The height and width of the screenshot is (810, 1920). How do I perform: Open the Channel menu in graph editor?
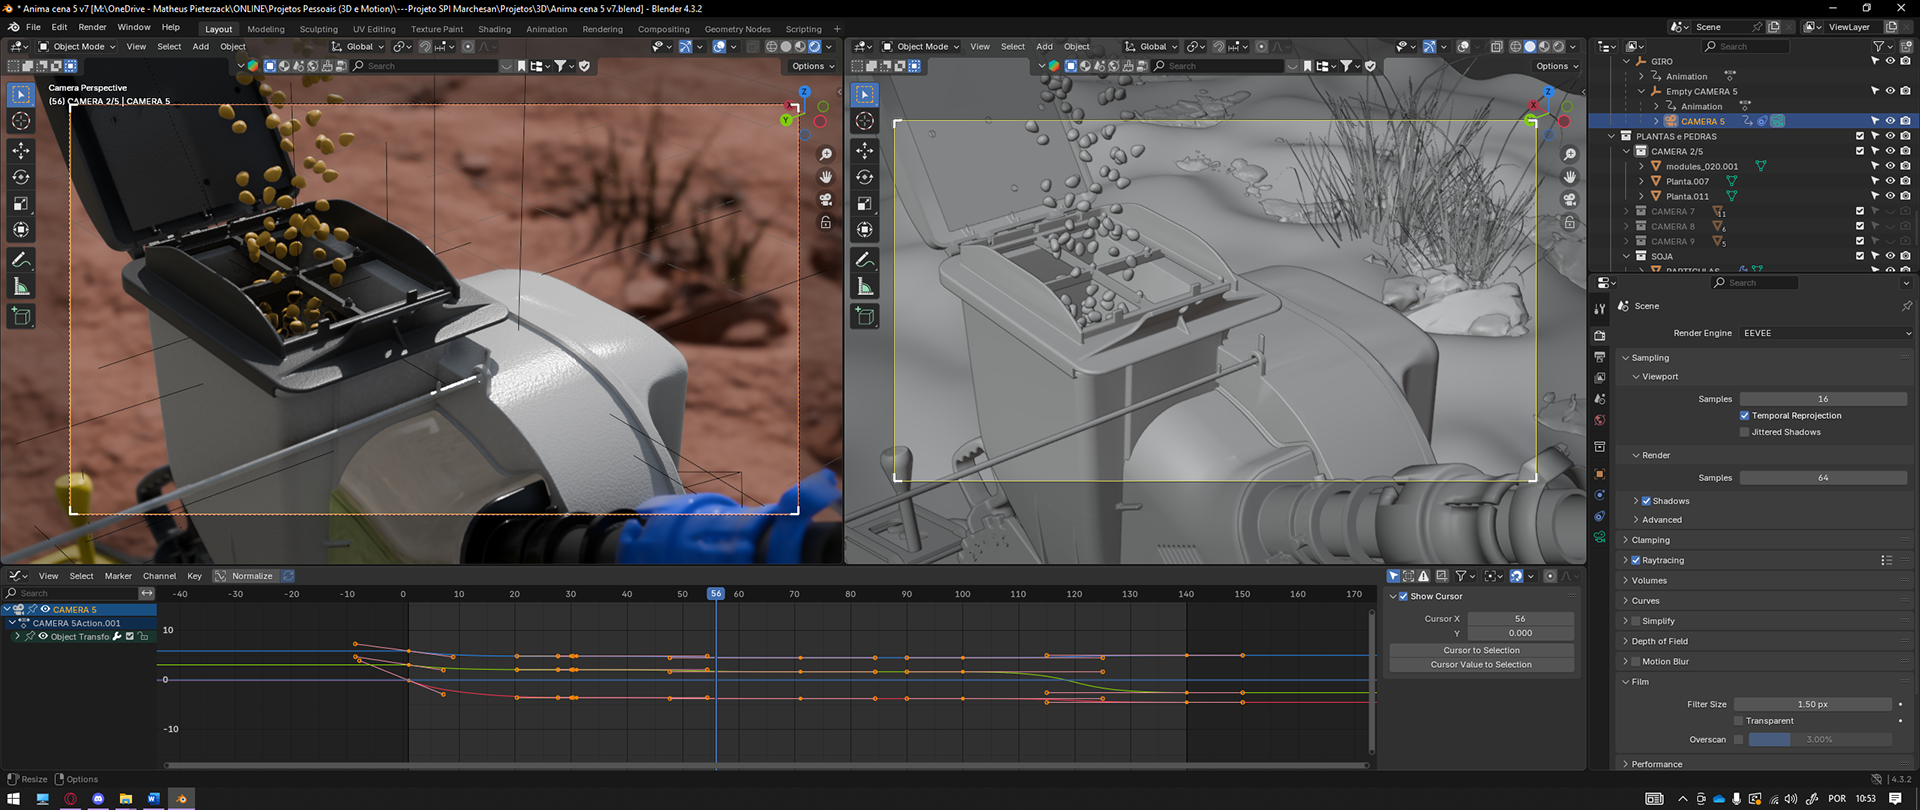(159, 576)
